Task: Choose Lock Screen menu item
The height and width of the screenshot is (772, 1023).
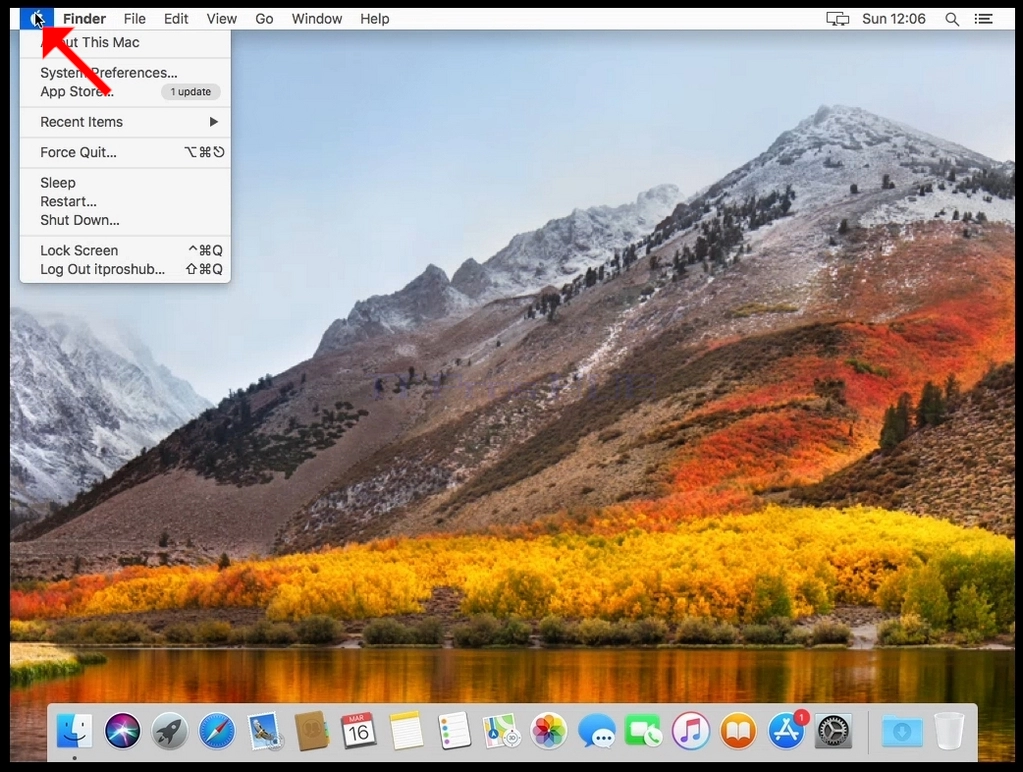Action: (125, 251)
